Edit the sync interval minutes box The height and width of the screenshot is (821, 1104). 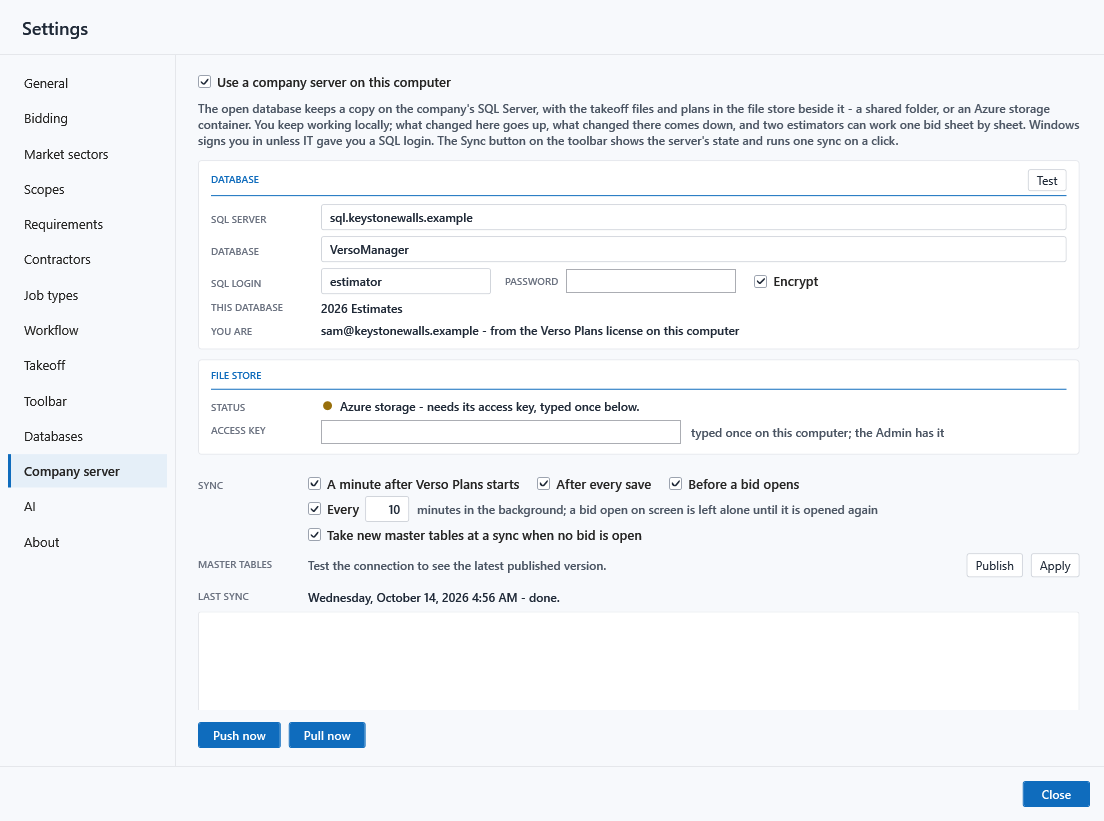click(387, 510)
